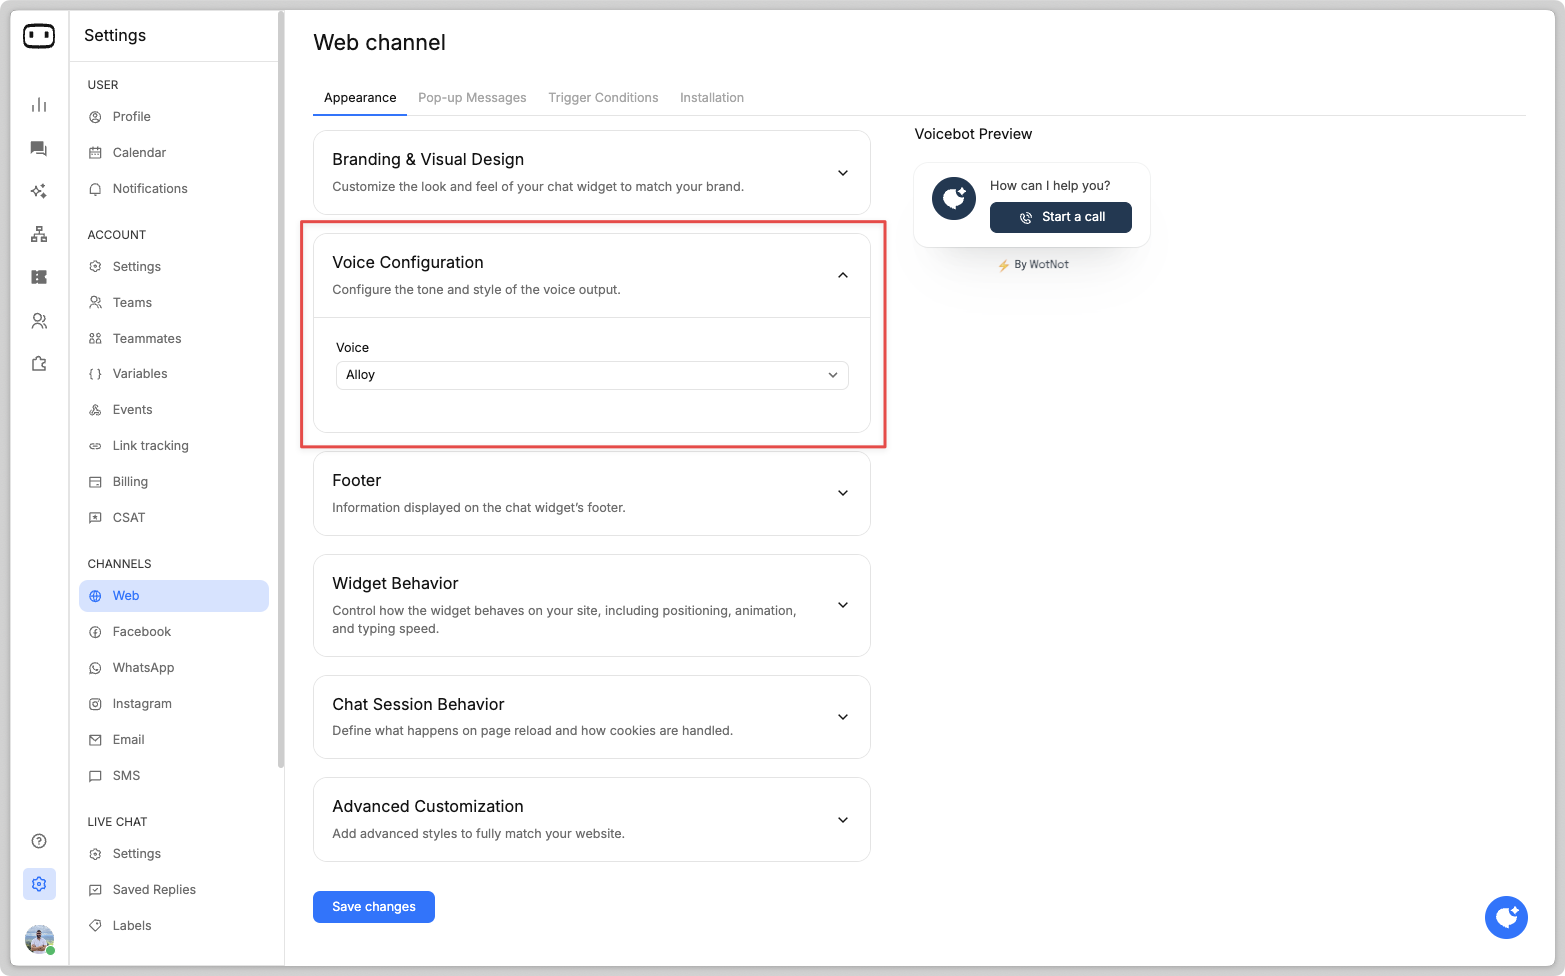The width and height of the screenshot is (1565, 976).
Task: Click the Save changes button
Action: [x=374, y=907]
